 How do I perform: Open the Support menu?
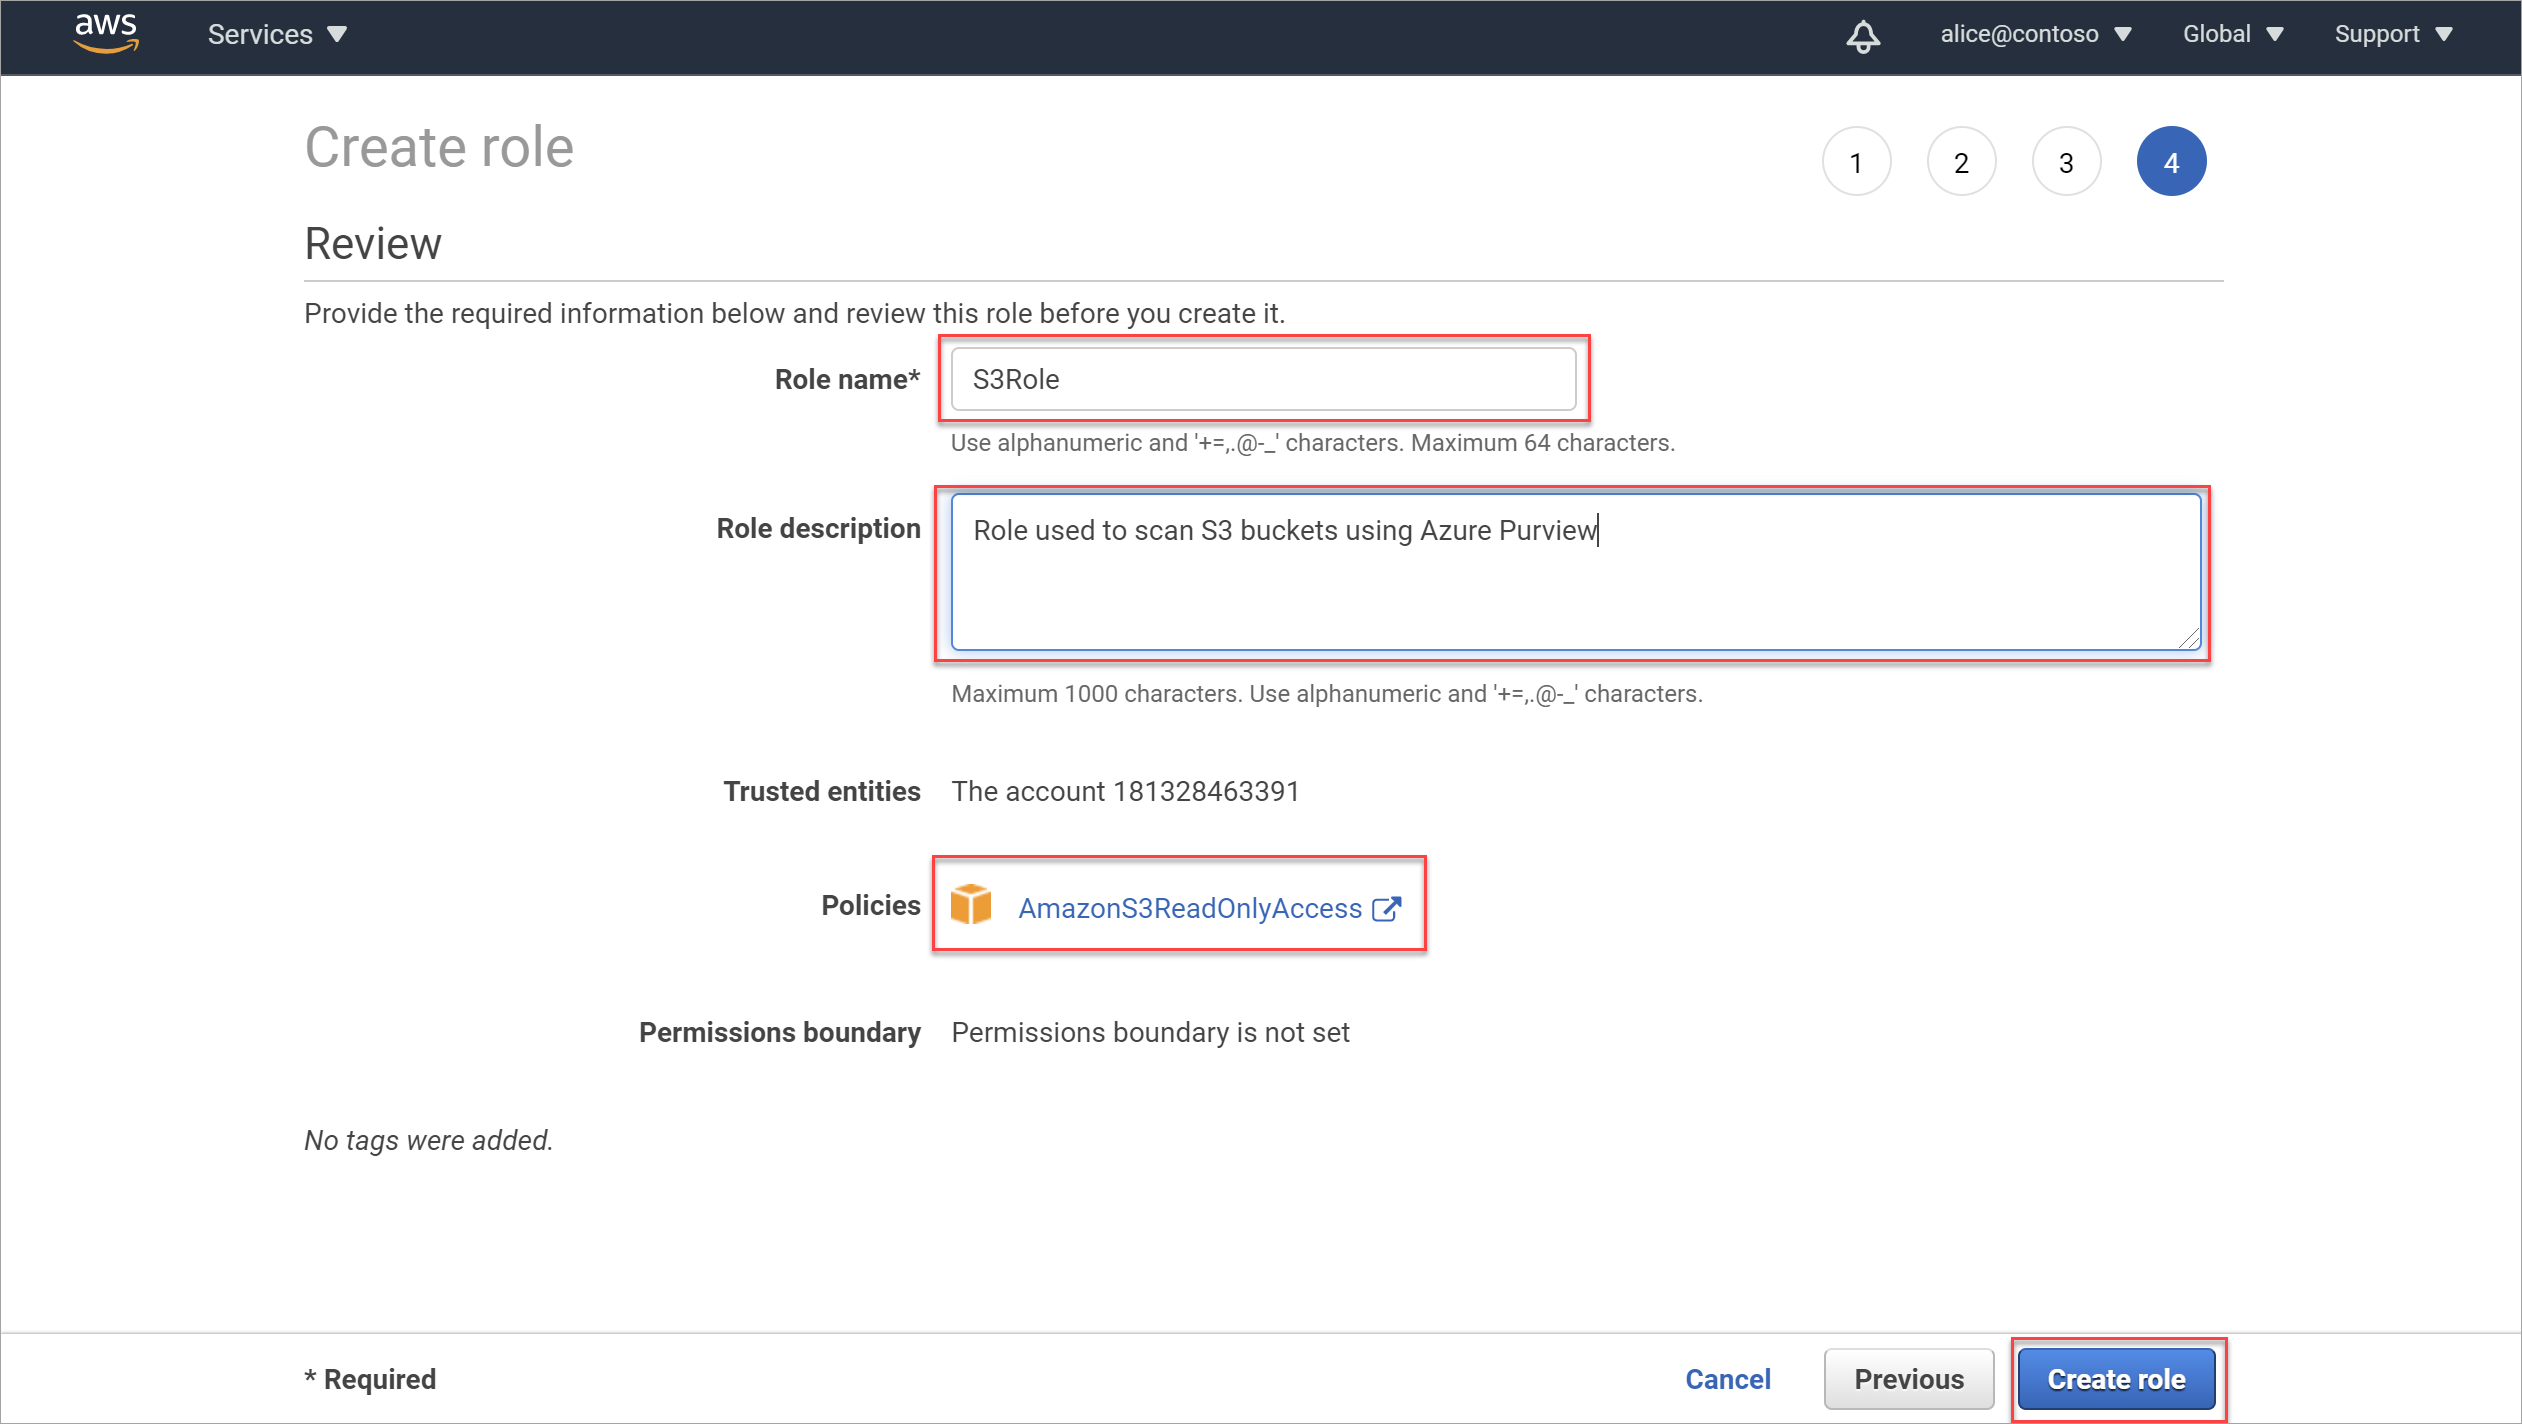point(2406,31)
